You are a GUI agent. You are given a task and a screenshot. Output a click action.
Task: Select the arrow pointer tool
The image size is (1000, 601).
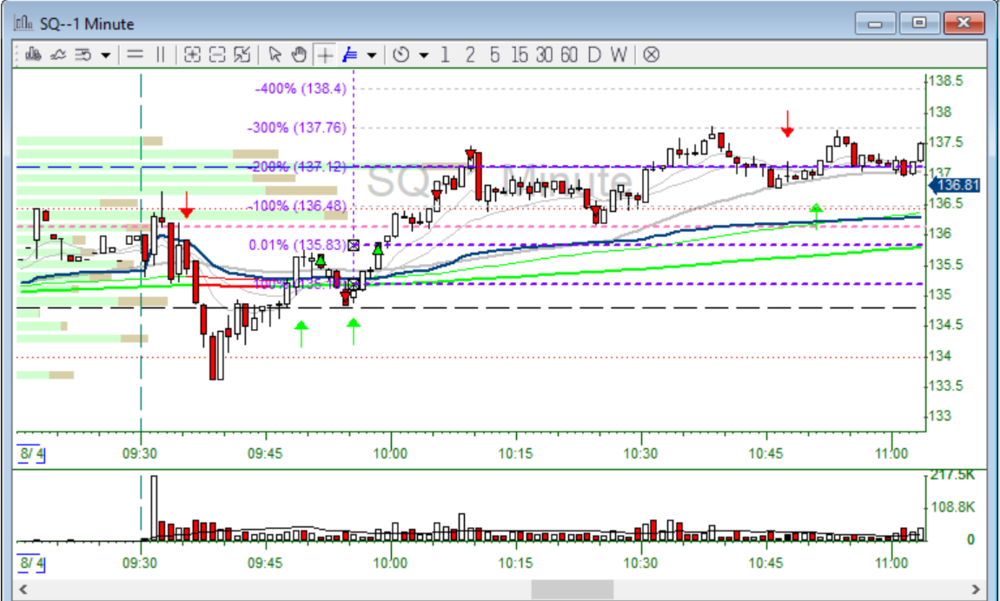point(275,55)
